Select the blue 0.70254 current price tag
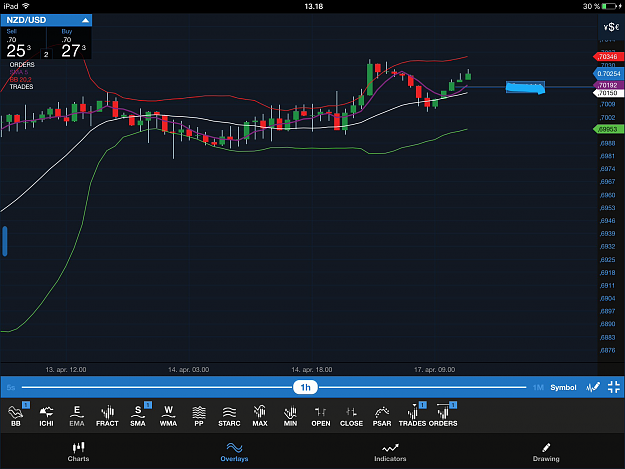This screenshot has height=469, width=625. pyautogui.click(x=608, y=74)
